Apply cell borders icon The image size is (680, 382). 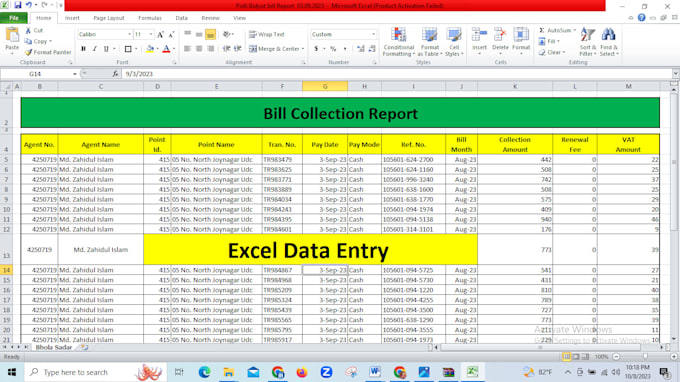[x=128, y=49]
